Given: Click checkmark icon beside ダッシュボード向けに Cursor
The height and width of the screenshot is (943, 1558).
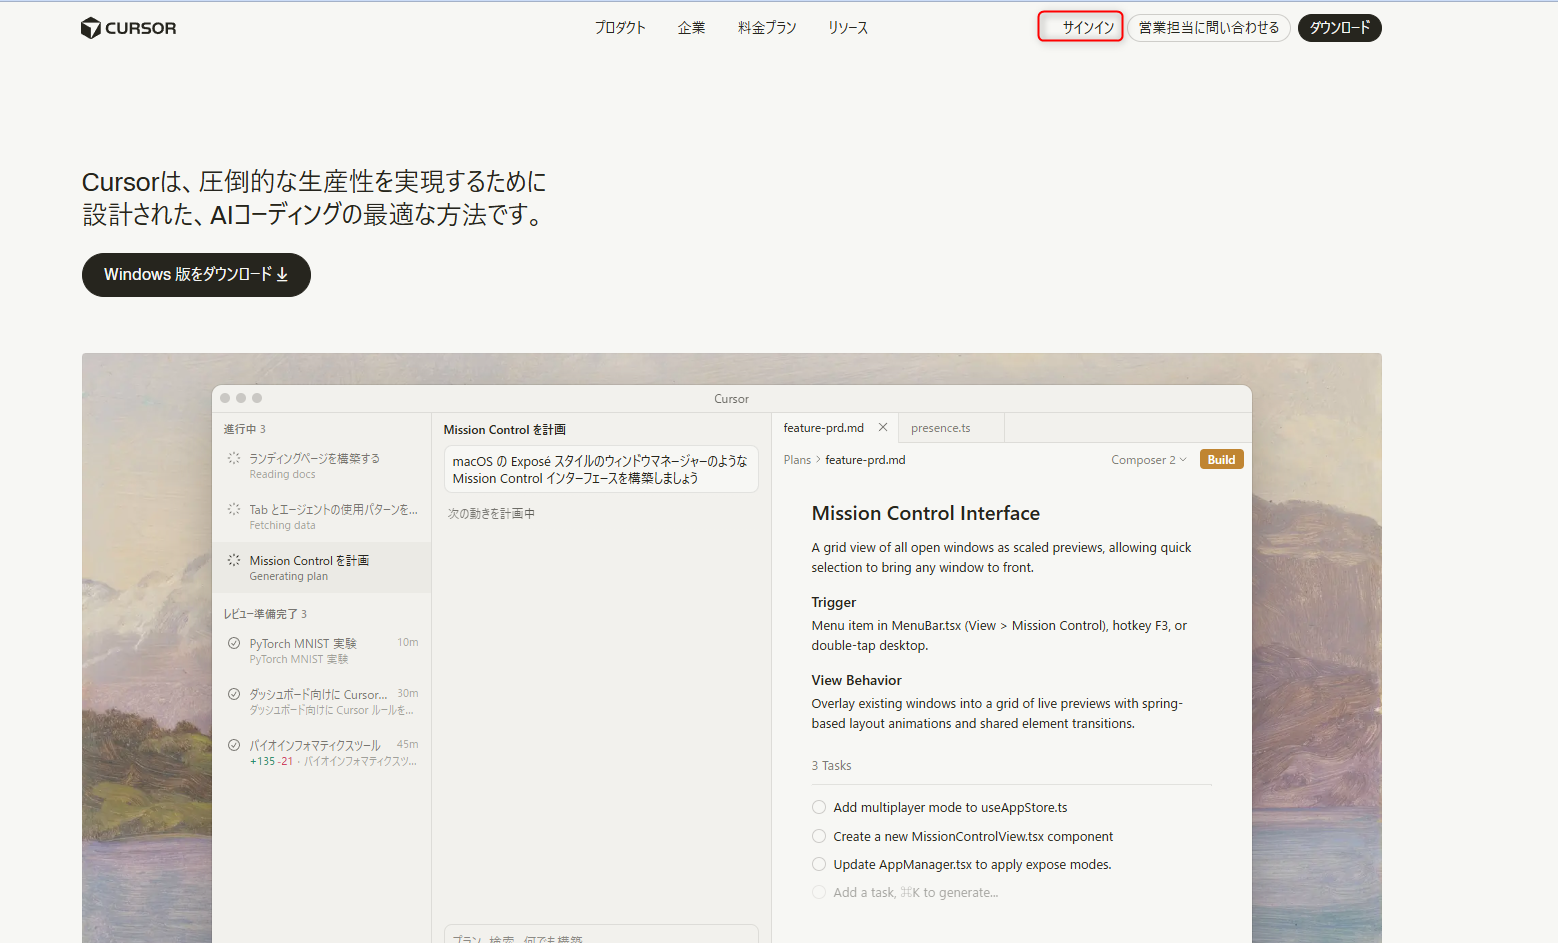Looking at the screenshot, I should pos(234,694).
